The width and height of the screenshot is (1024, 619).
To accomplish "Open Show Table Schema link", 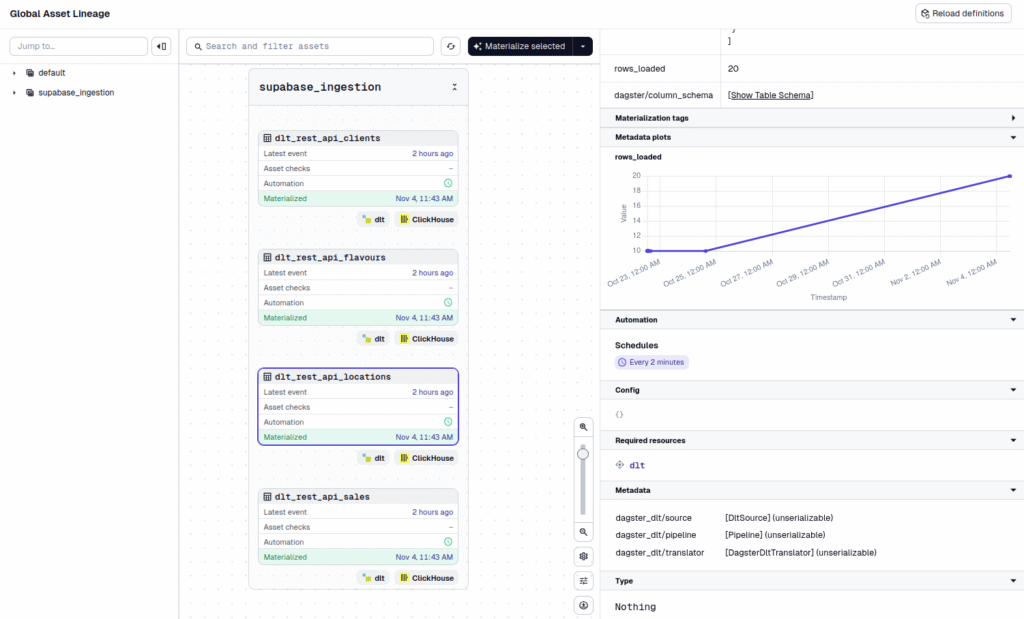I will tap(770, 95).
